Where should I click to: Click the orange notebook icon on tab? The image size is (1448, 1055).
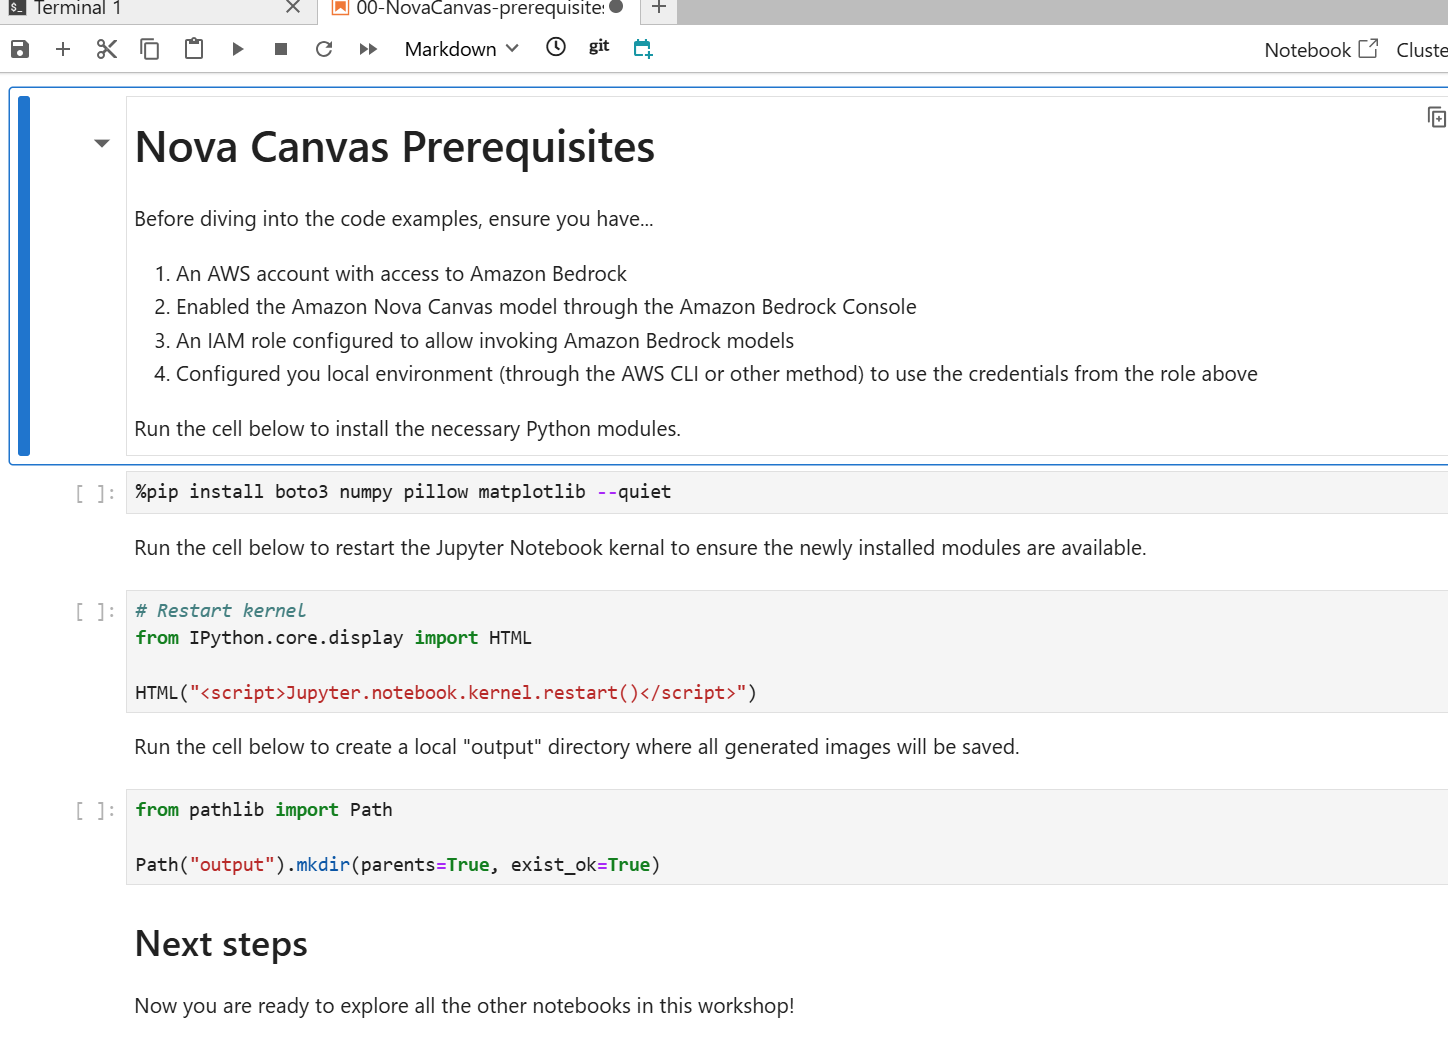(x=340, y=7)
